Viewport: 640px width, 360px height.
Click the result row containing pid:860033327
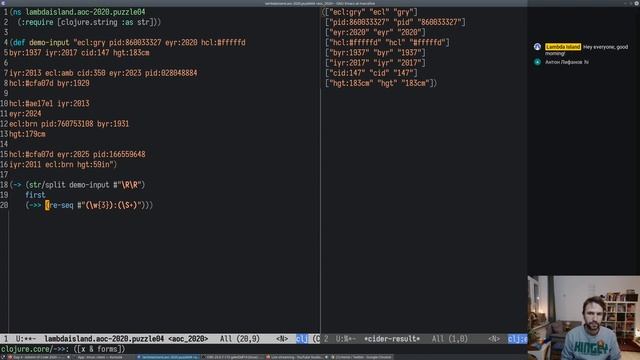[x=396, y=22]
